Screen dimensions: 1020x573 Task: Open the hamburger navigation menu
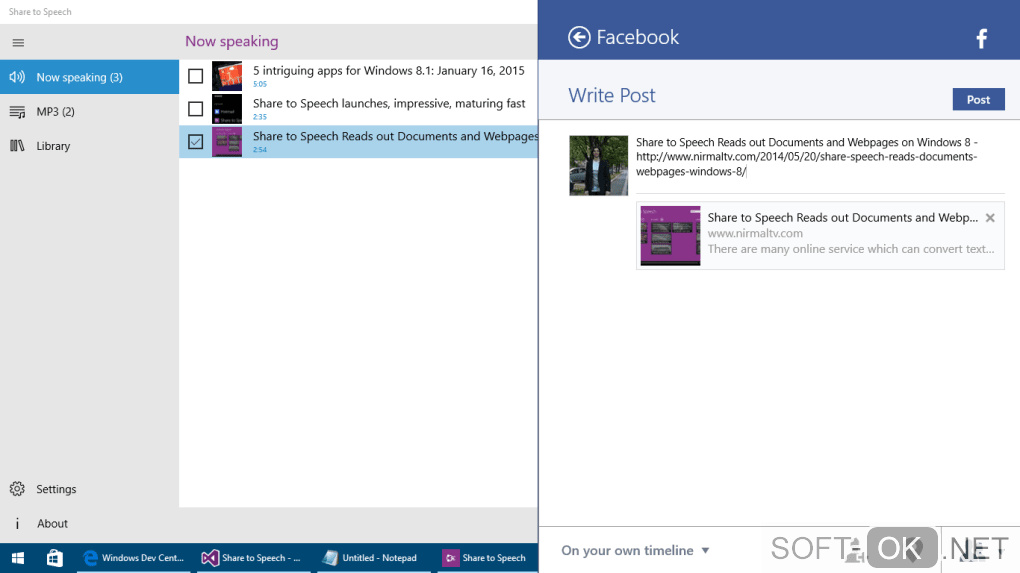[18, 43]
